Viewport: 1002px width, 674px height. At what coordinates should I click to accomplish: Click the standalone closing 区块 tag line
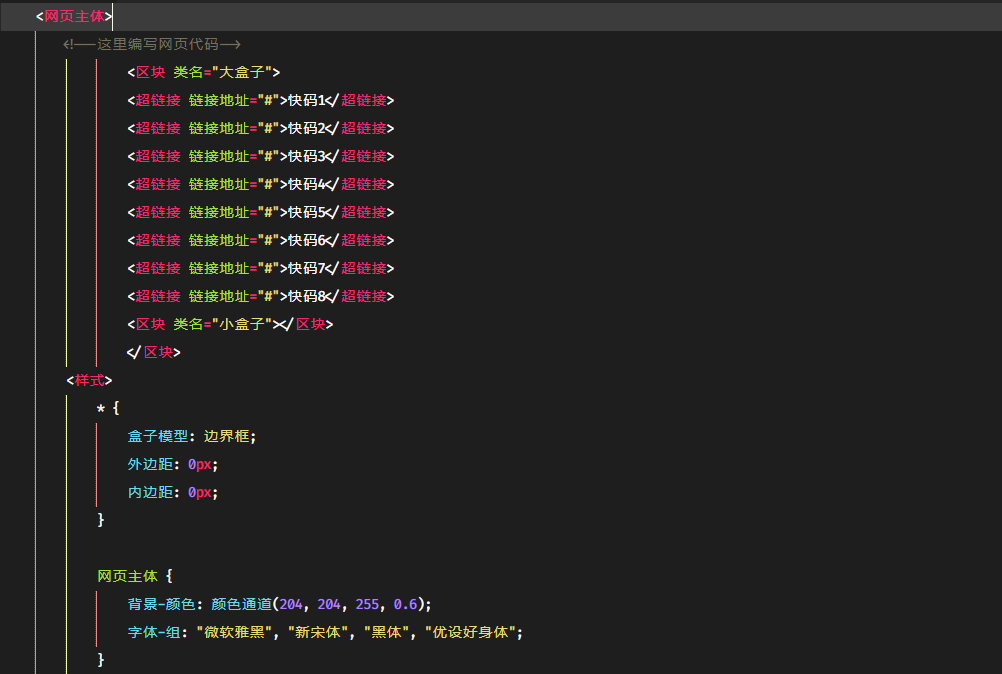[153, 352]
